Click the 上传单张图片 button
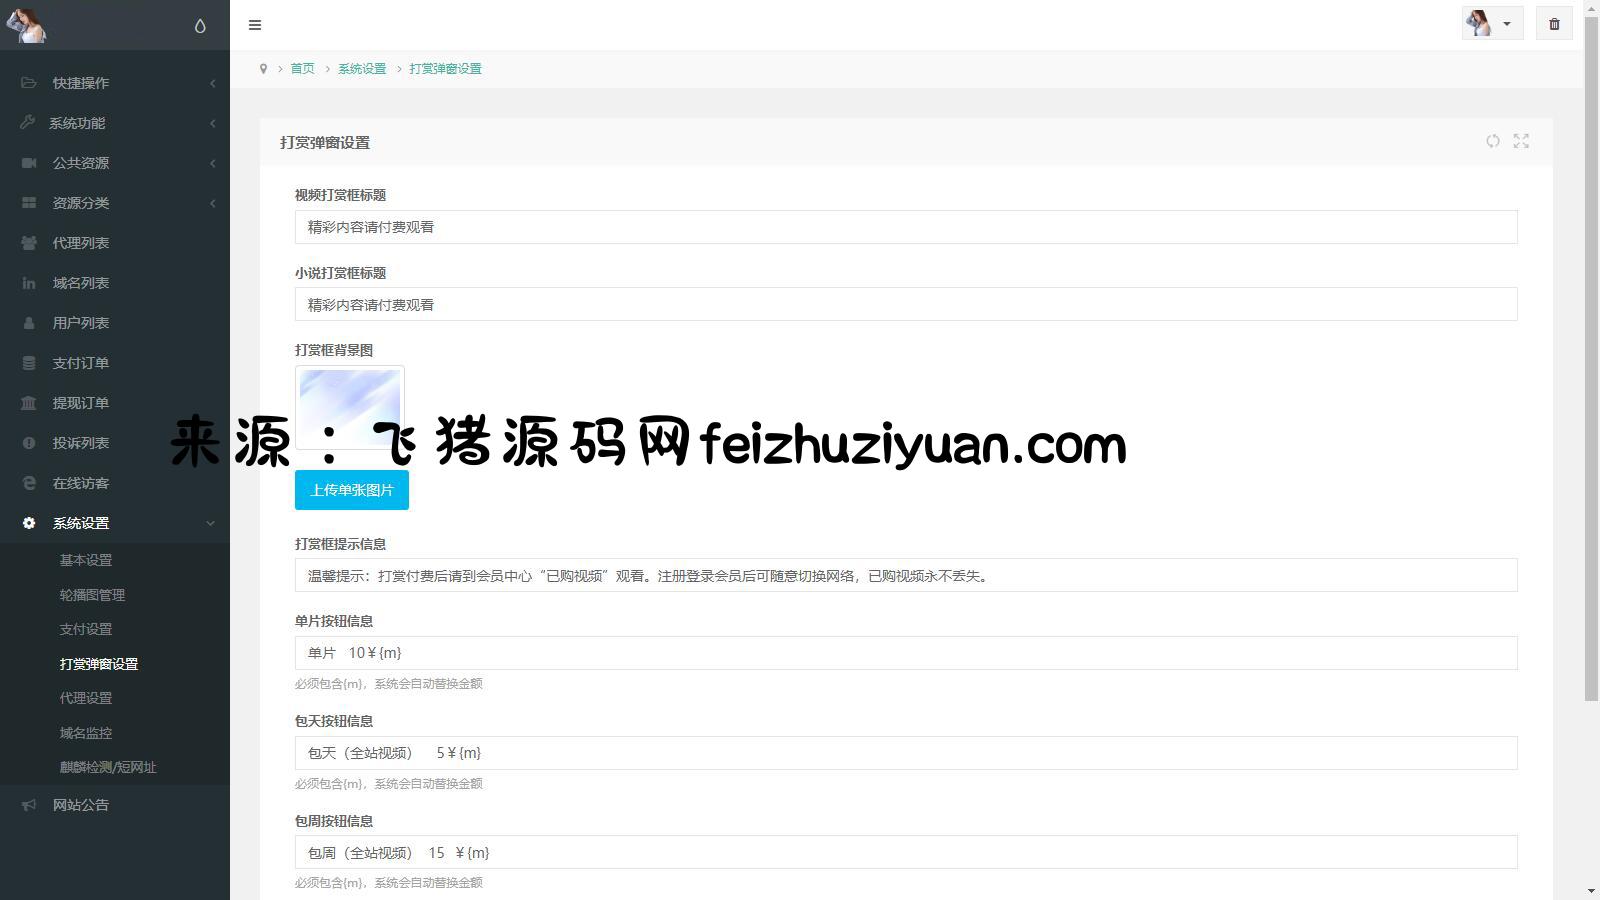The height and width of the screenshot is (900, 1600). pyautogui.click(x=351, y=490)
